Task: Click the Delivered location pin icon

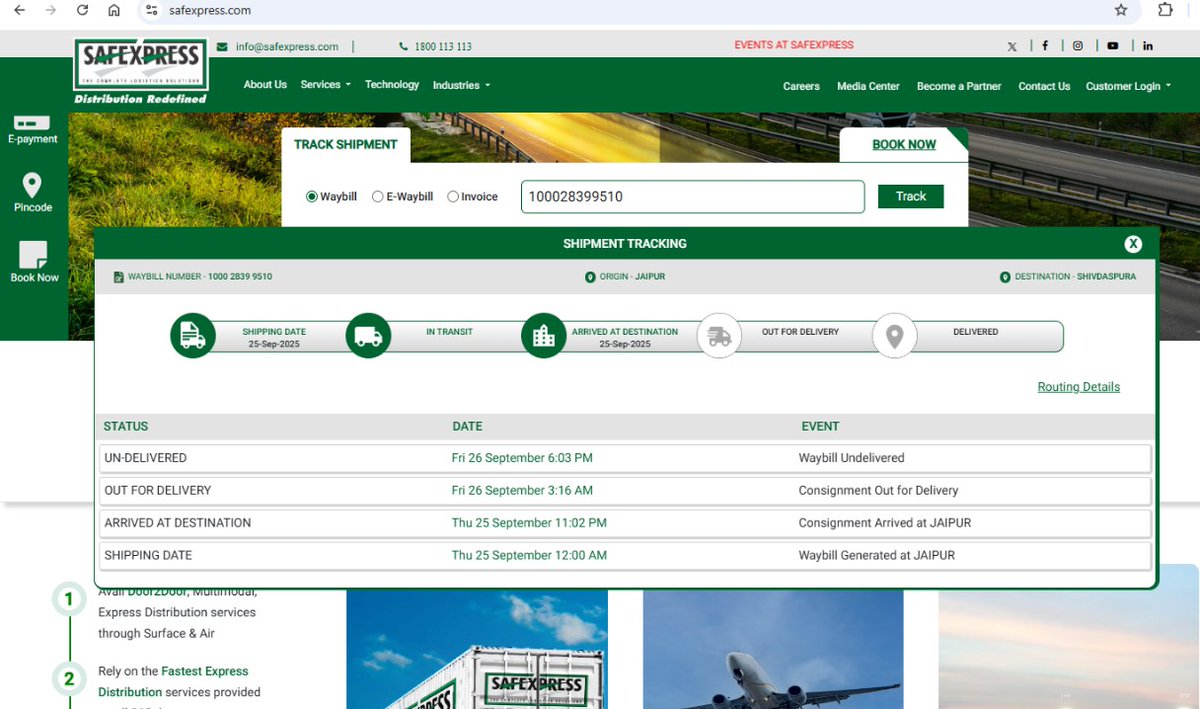Action: click(895, 336)
